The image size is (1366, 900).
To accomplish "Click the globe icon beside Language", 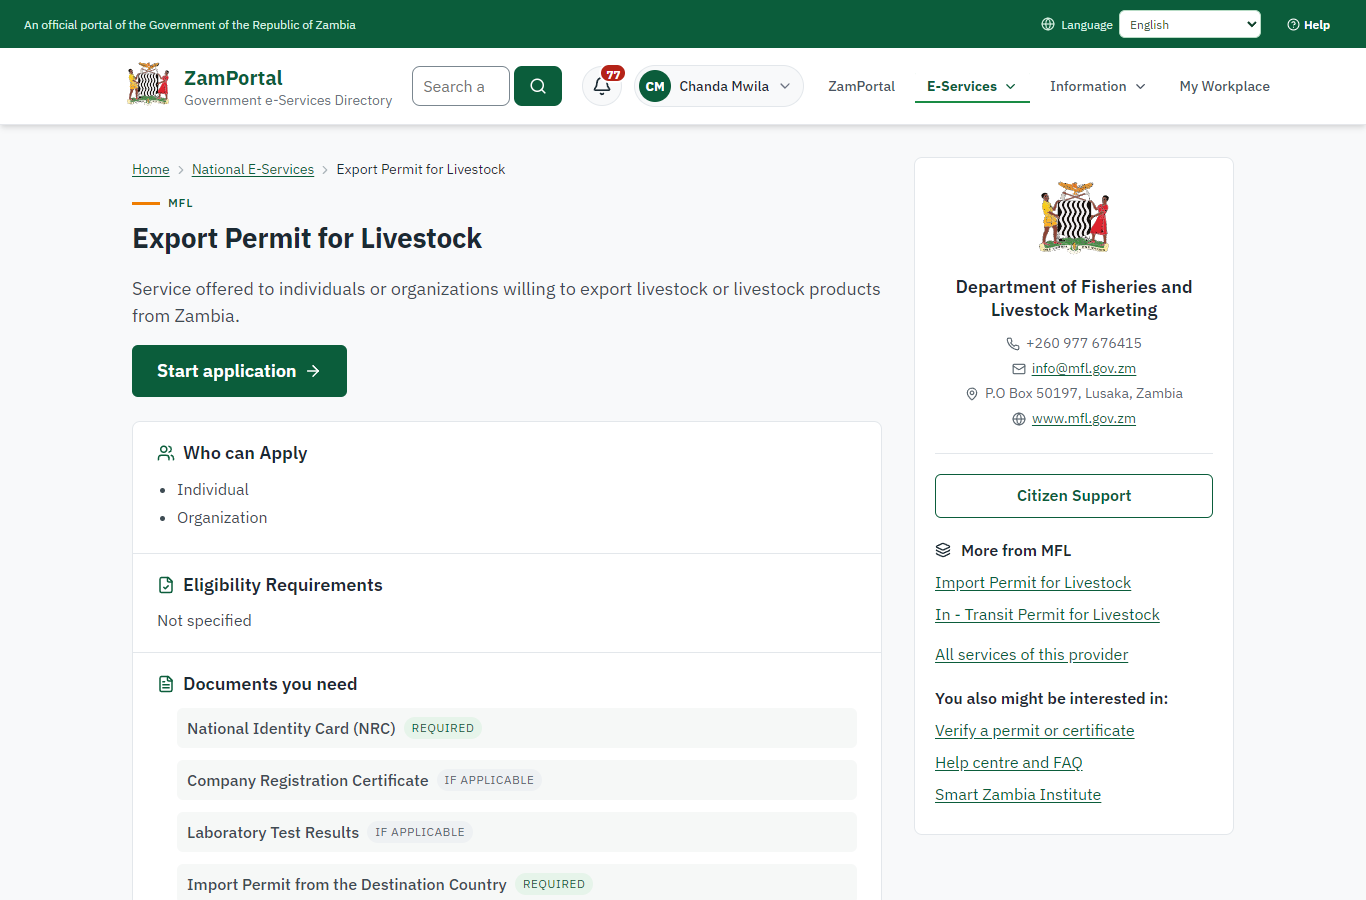I will (x=1048, y=24).
